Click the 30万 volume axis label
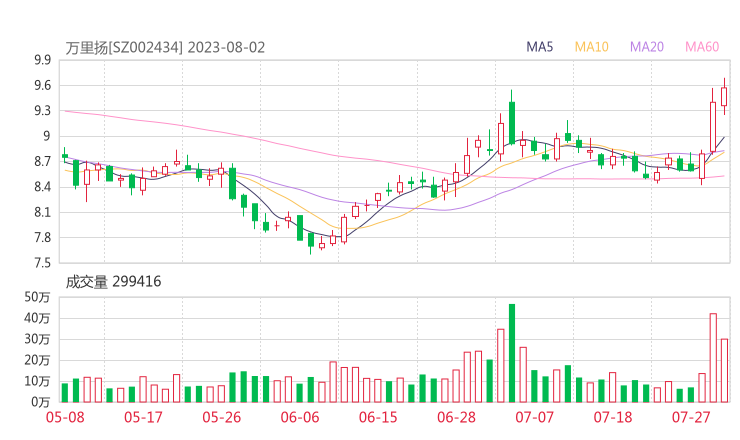740x440 pixels. click(37, 339)
